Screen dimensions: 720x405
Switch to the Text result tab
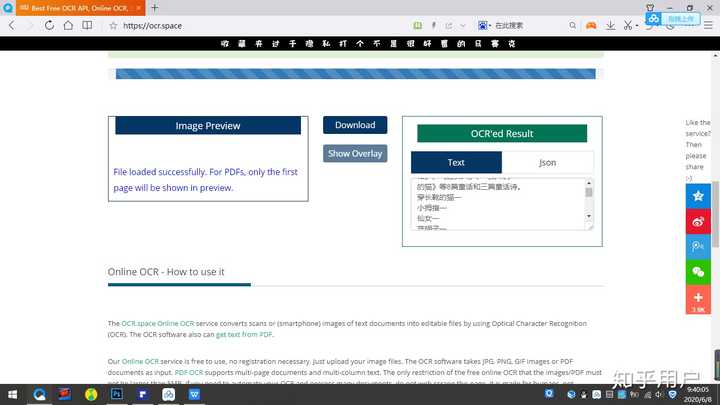point(456,163)
